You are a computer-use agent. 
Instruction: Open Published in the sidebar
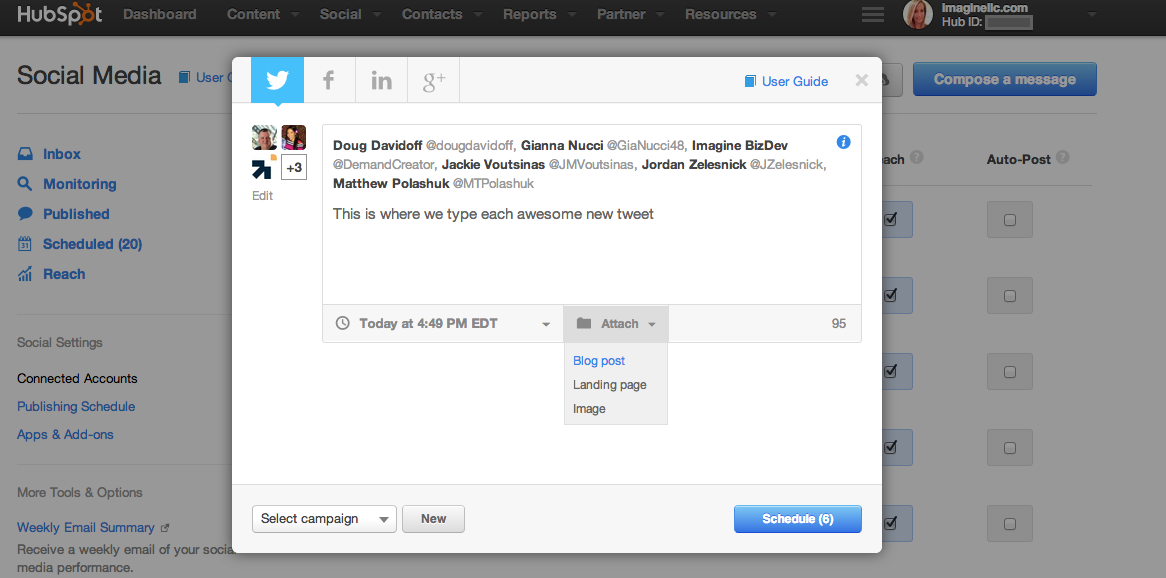[x=76, y=213]
